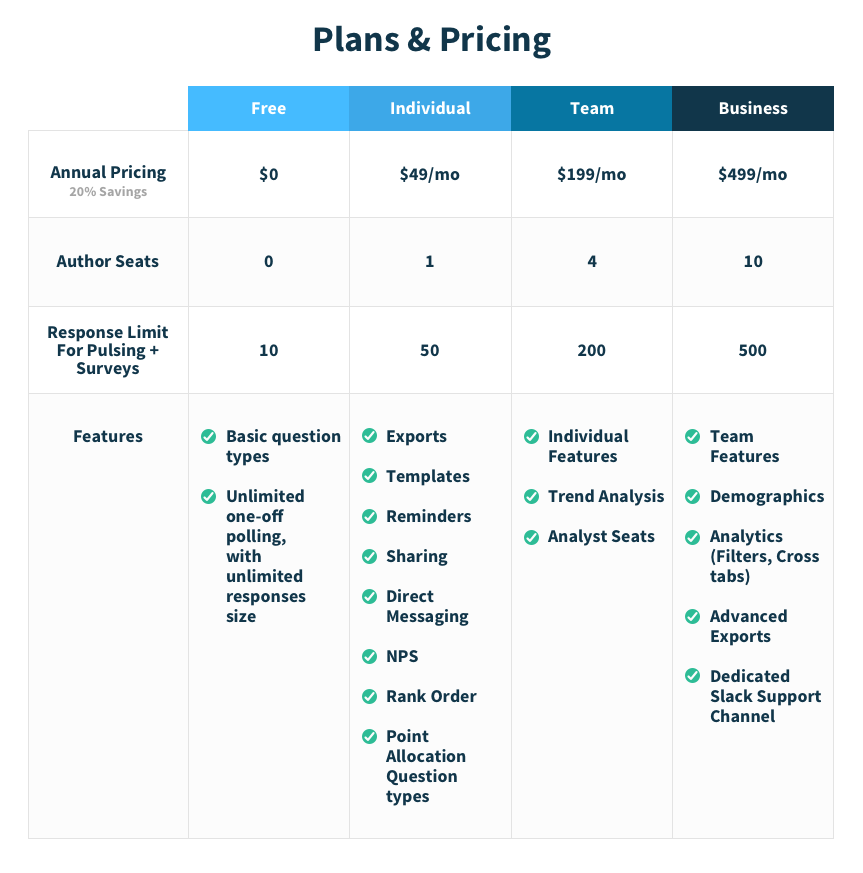Click the check icon beside Rank Order
The height and width of the screenshot is (873, 863).
pos(370,697)
